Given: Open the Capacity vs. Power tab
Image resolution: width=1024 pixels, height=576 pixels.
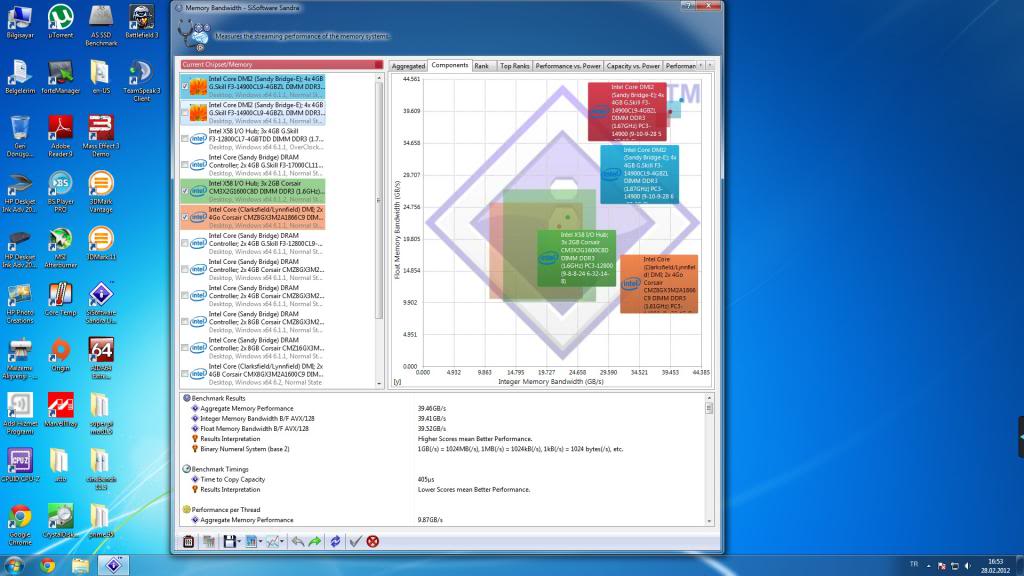Looking at the screenshot, I should coord(633,66).
